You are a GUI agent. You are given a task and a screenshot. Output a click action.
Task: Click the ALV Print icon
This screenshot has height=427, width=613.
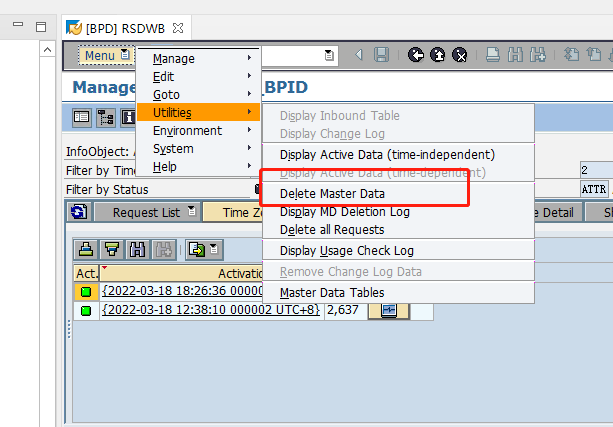point(86,249)
